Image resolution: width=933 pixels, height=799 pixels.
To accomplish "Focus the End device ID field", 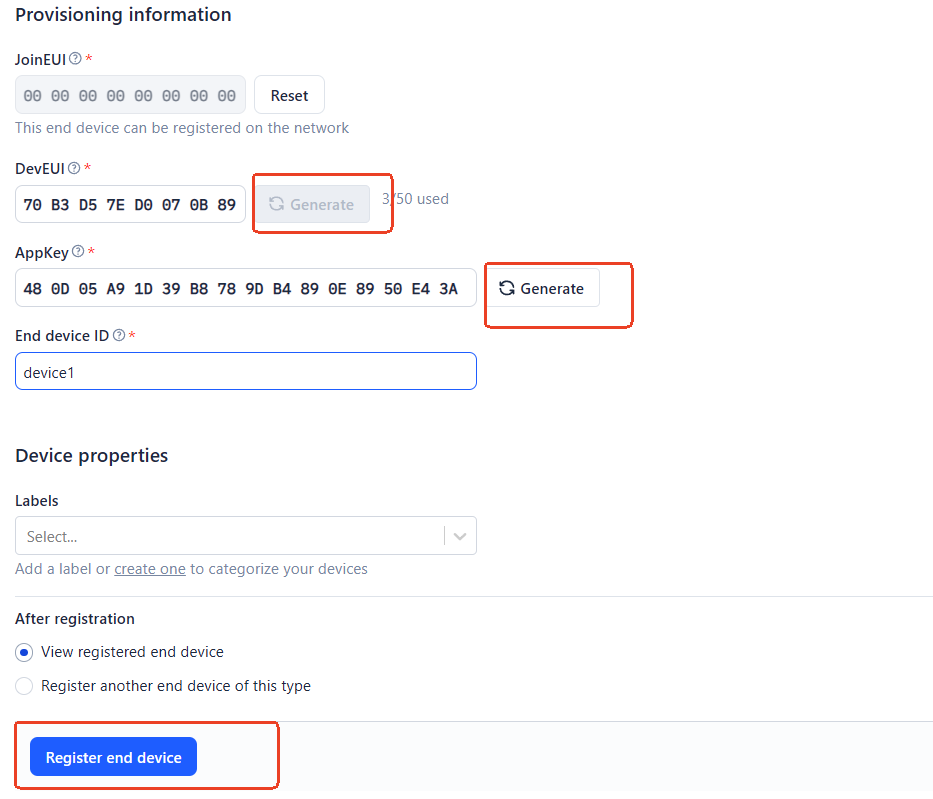I will pos(246,371).
